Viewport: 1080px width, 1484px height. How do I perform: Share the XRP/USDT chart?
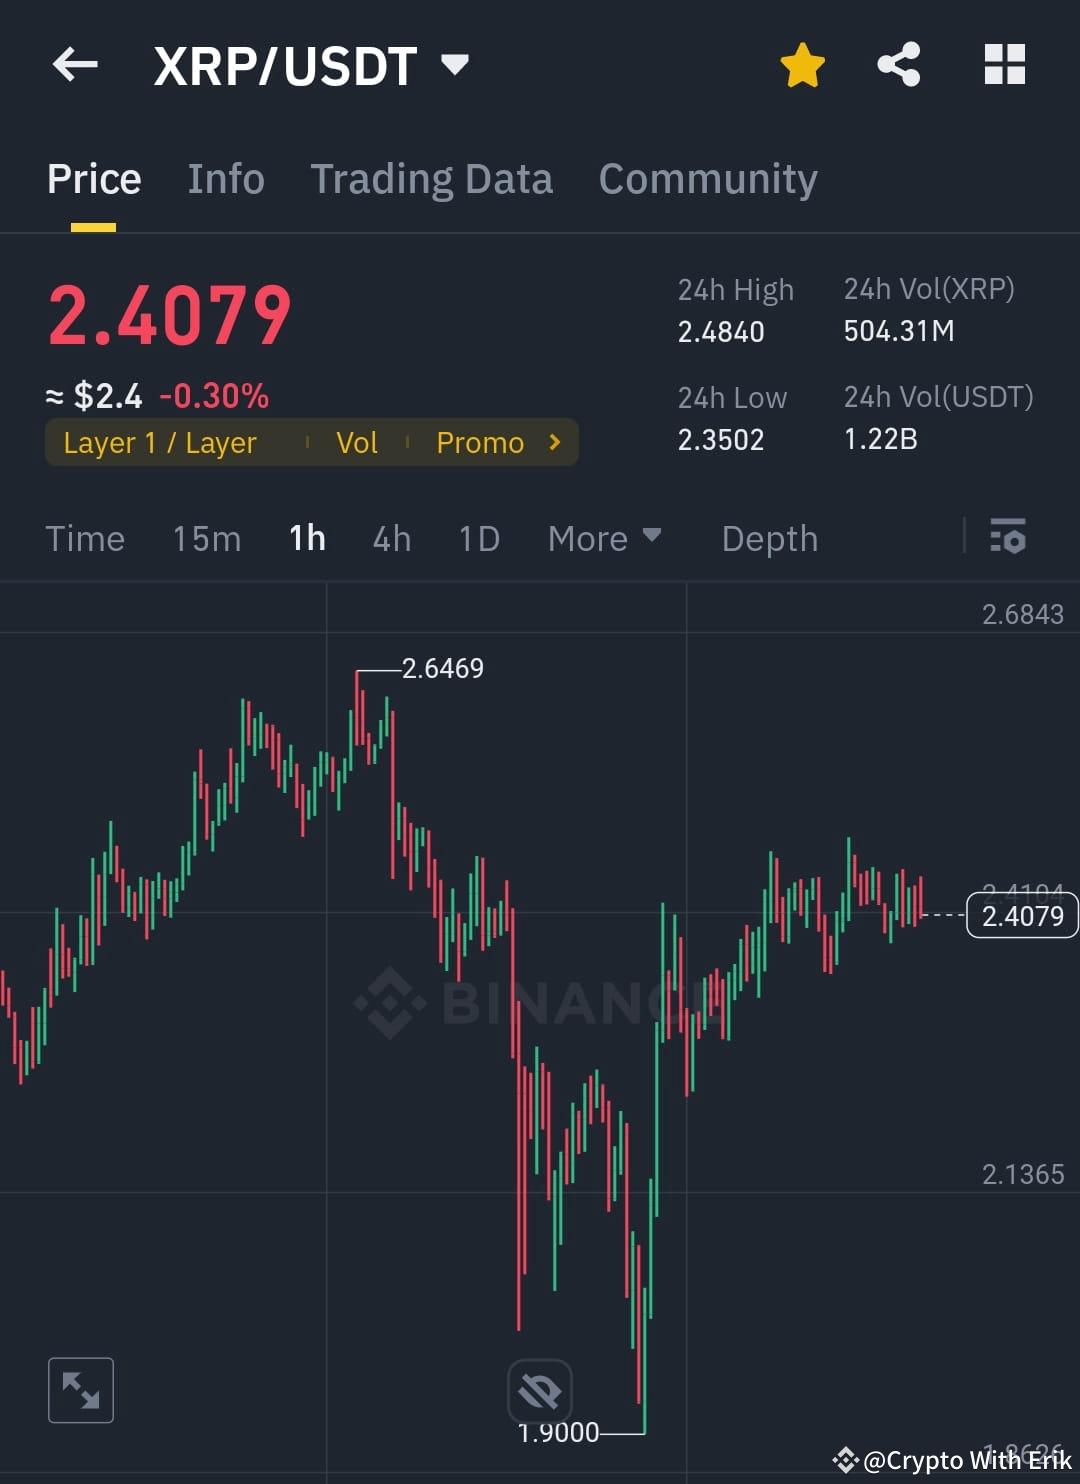(899, 63)
